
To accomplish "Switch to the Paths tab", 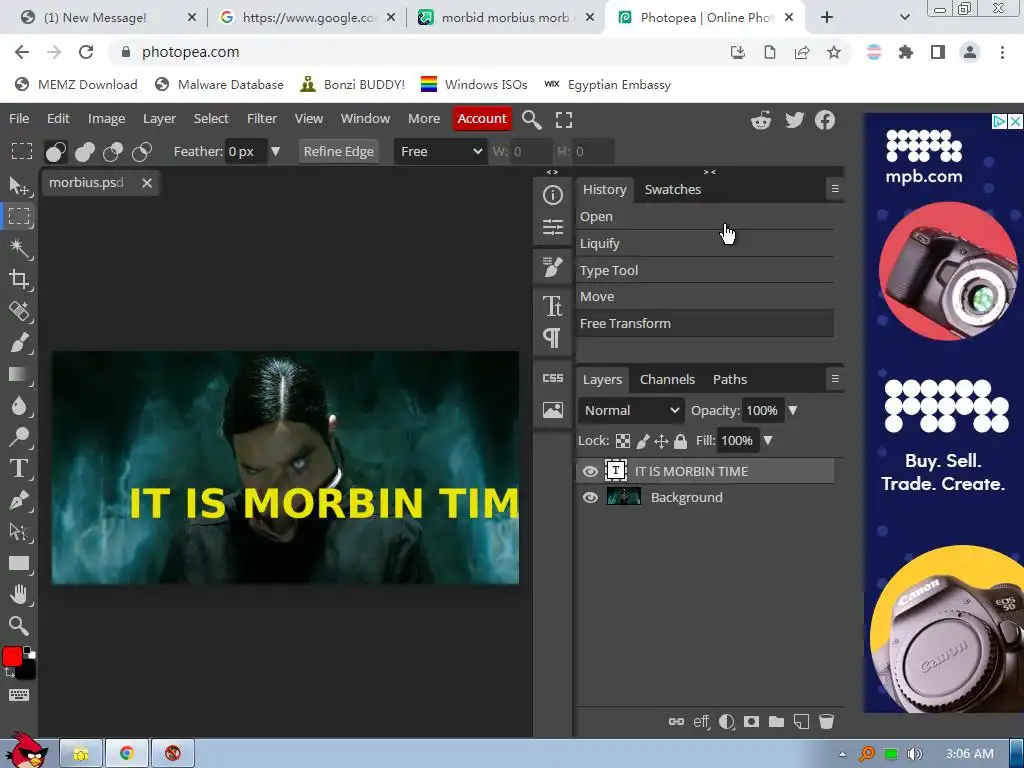I will click(x=730, y=379).
